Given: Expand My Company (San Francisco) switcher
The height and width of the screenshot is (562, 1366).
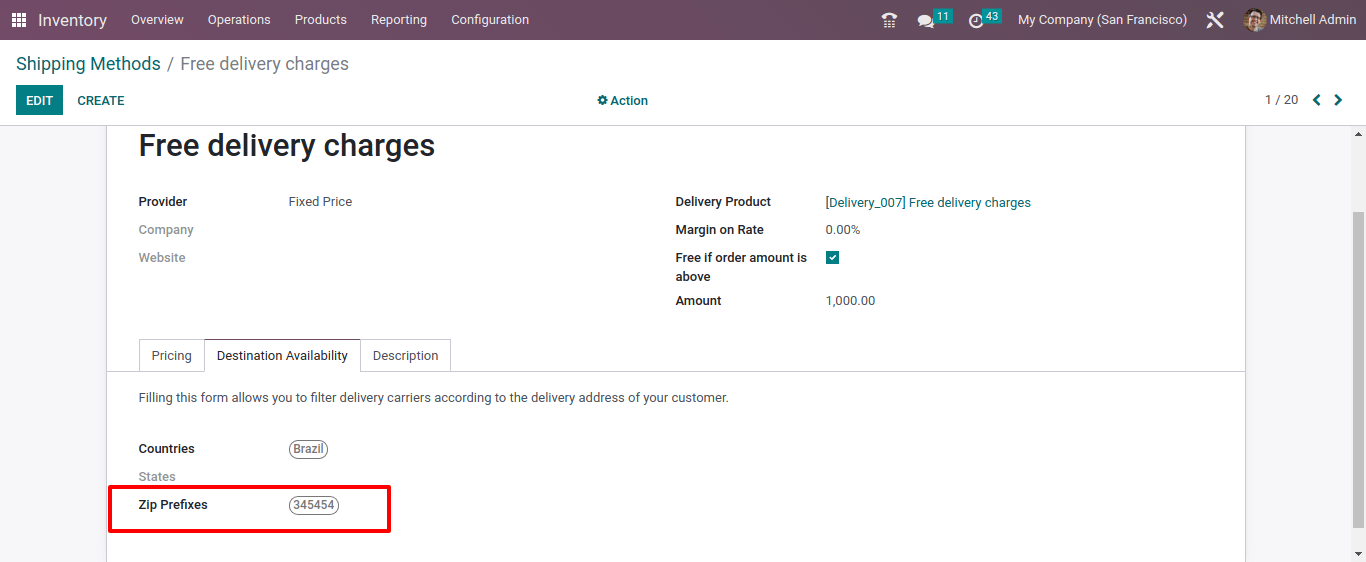Looking at the screenshot, I should pyautogui.click(x=1102, y=20).
